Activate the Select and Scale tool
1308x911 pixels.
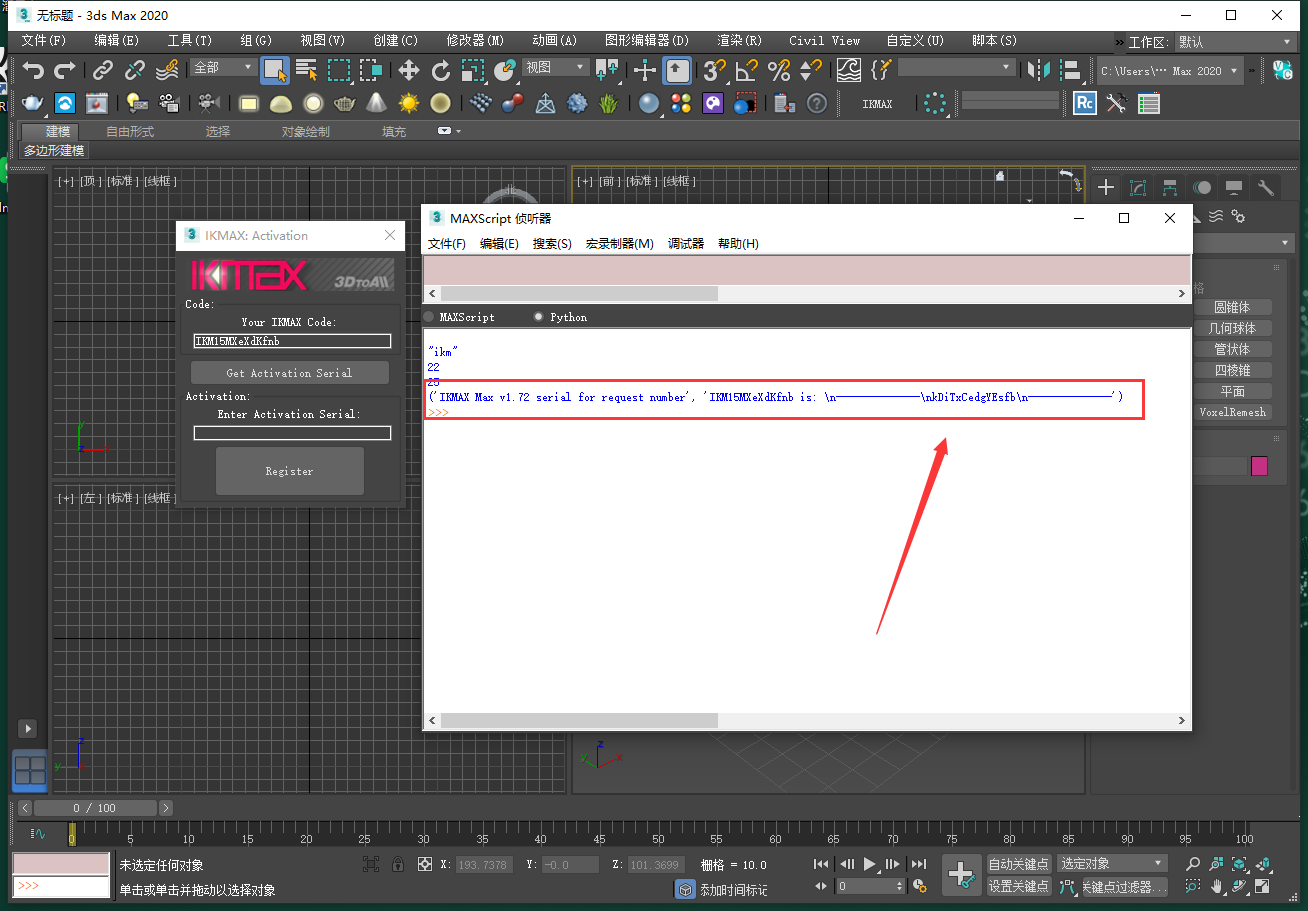click(473, 70)
